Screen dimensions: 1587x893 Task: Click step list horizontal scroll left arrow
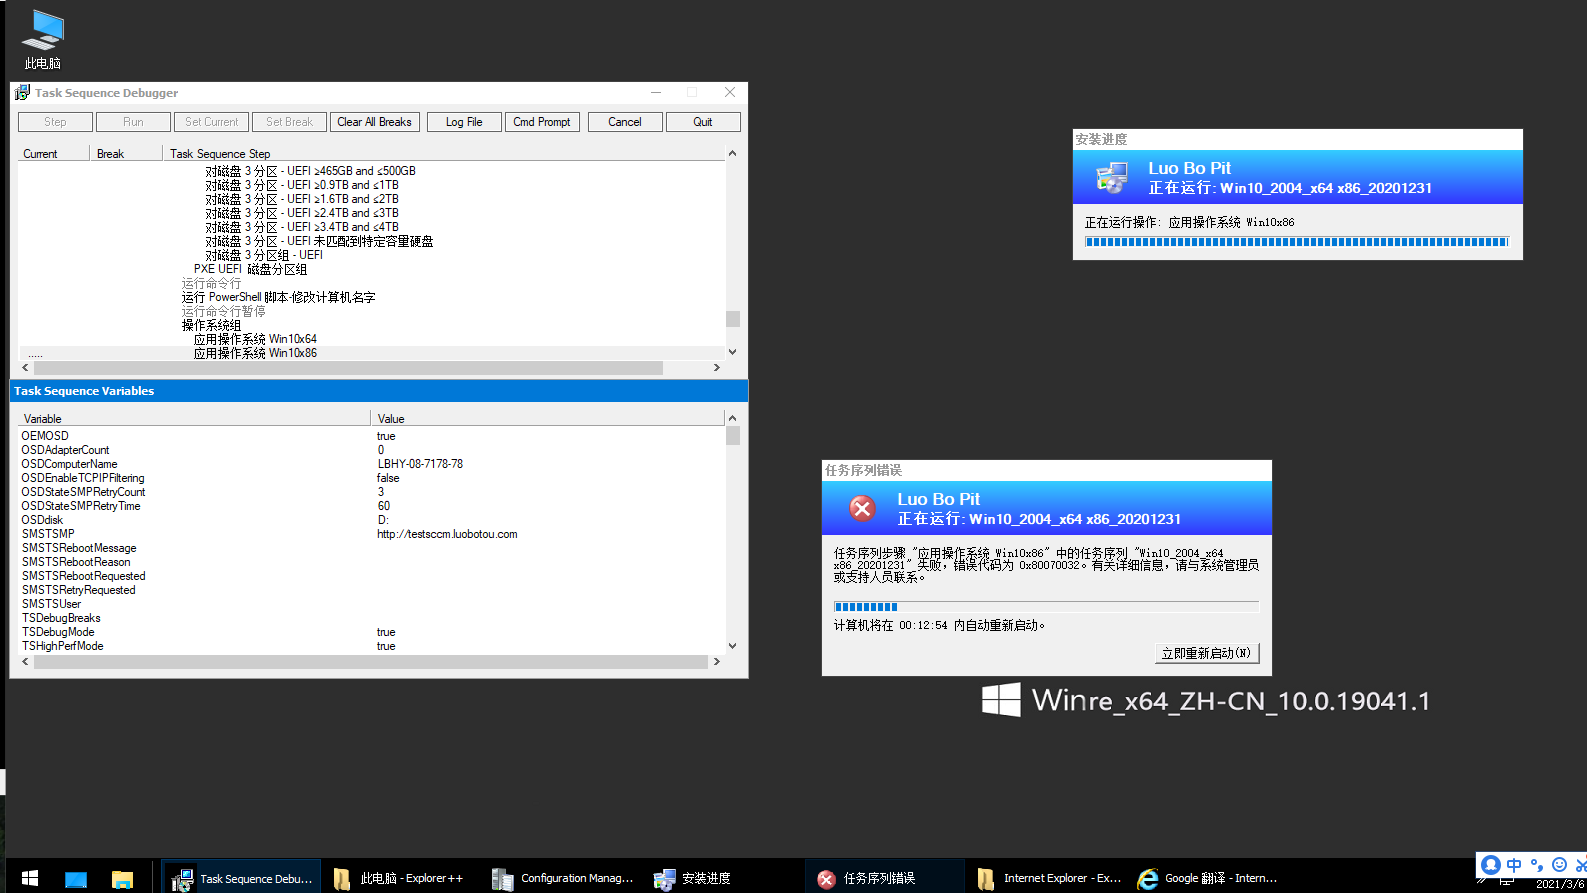click(x=25, y=368)
